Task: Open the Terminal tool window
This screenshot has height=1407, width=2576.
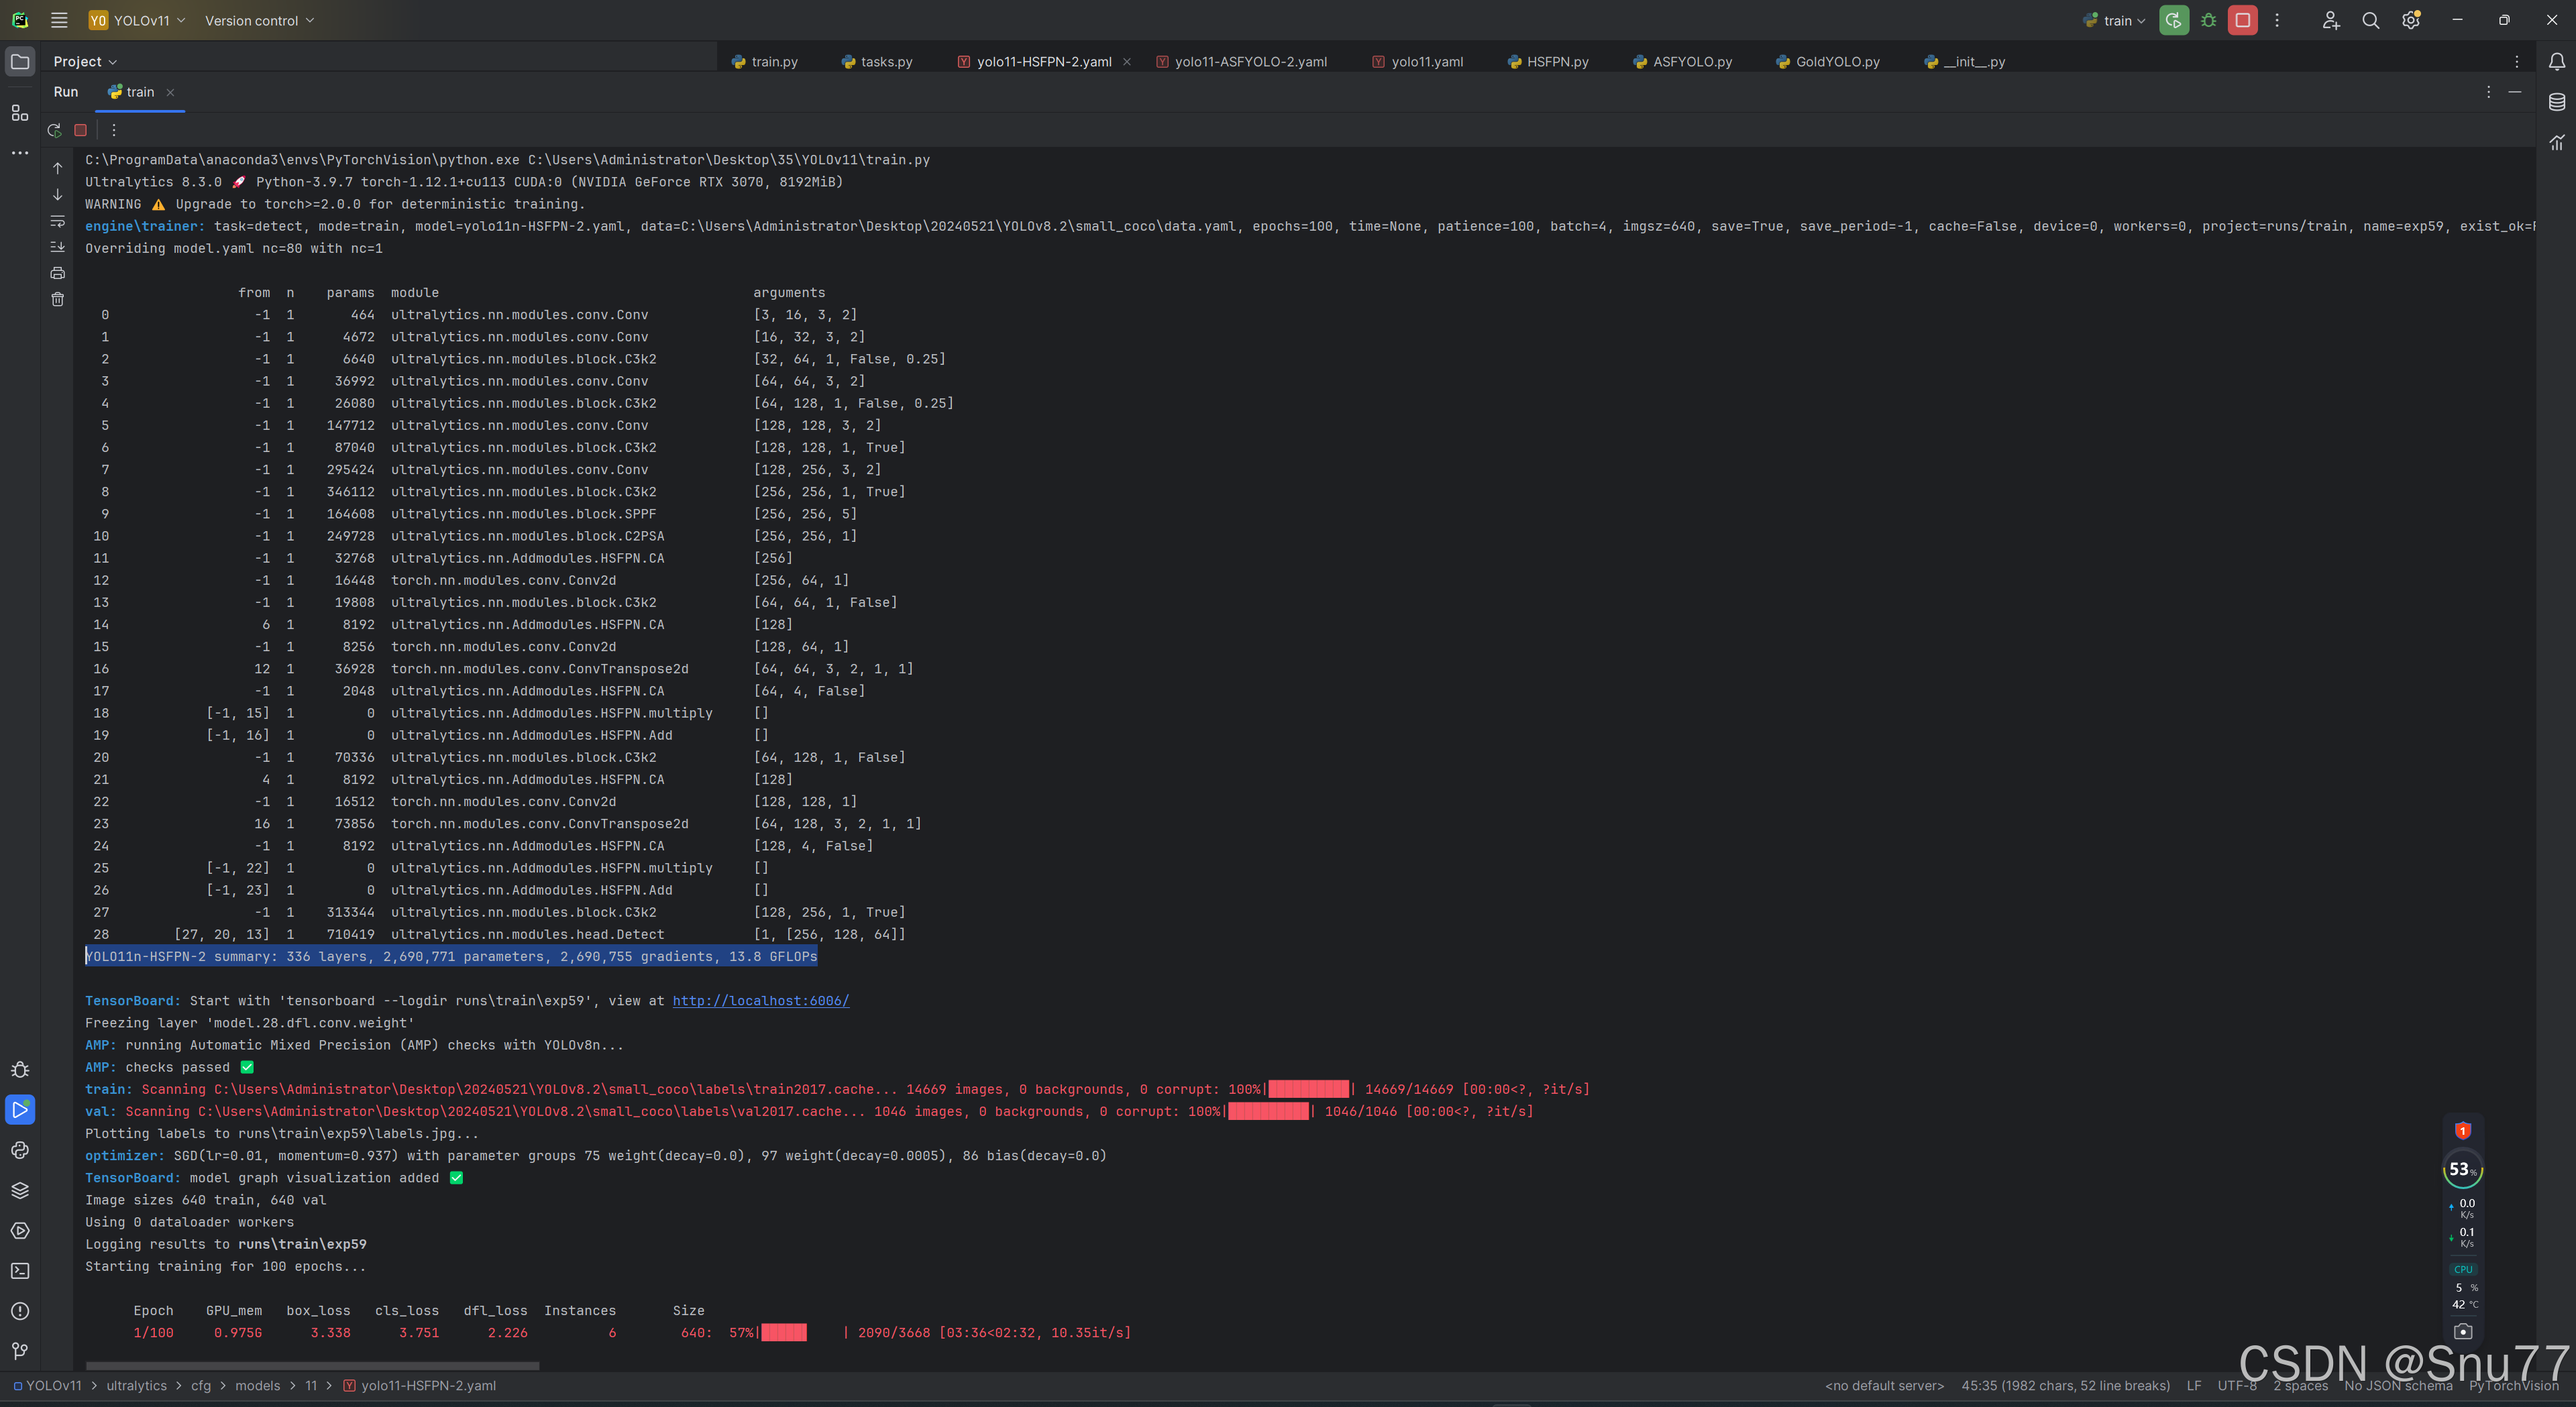Action: coord(20,1271)
